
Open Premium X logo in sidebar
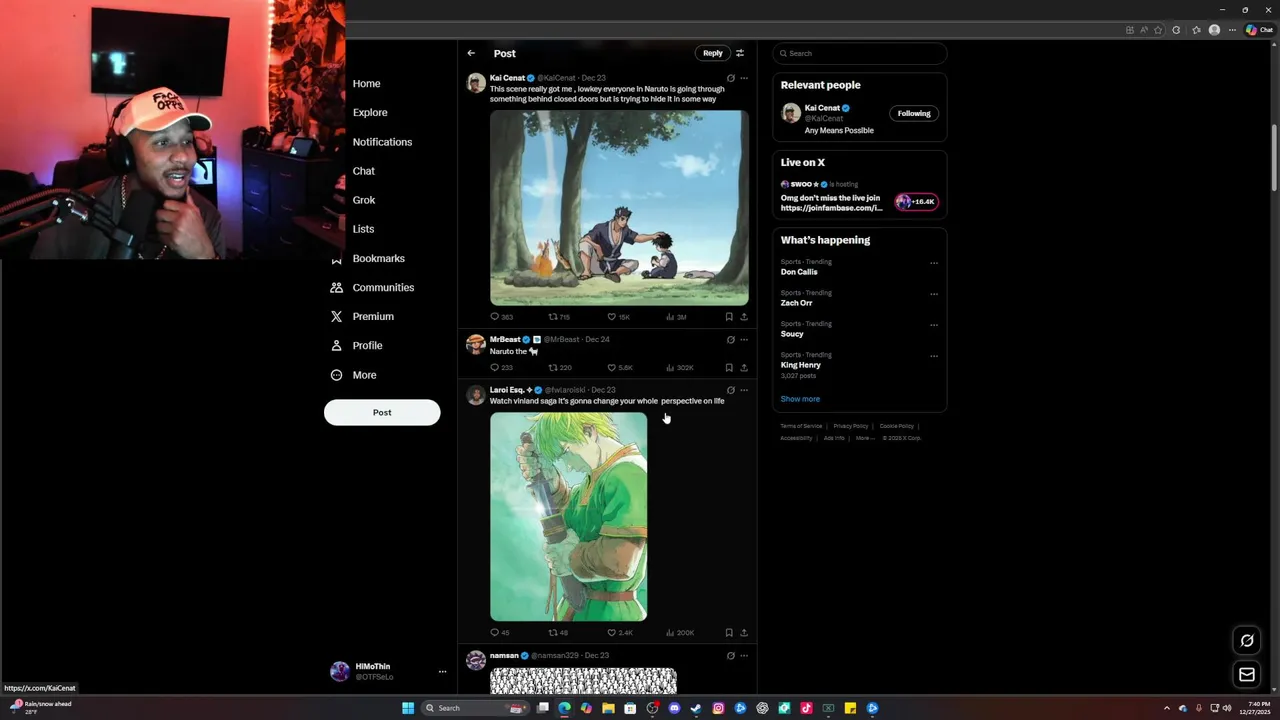pos(336,317)
